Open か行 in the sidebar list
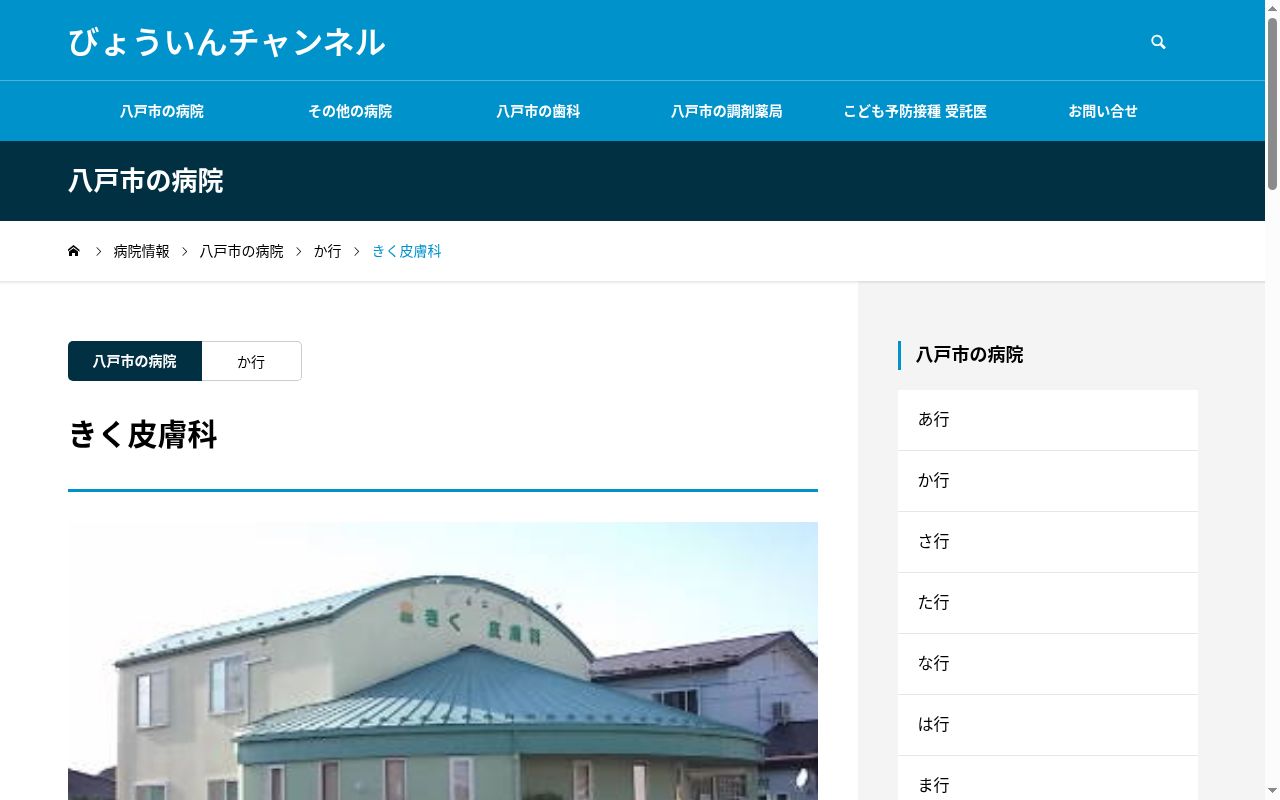The width and height of the screenshot is (1280, 800). pos(1048,481)
